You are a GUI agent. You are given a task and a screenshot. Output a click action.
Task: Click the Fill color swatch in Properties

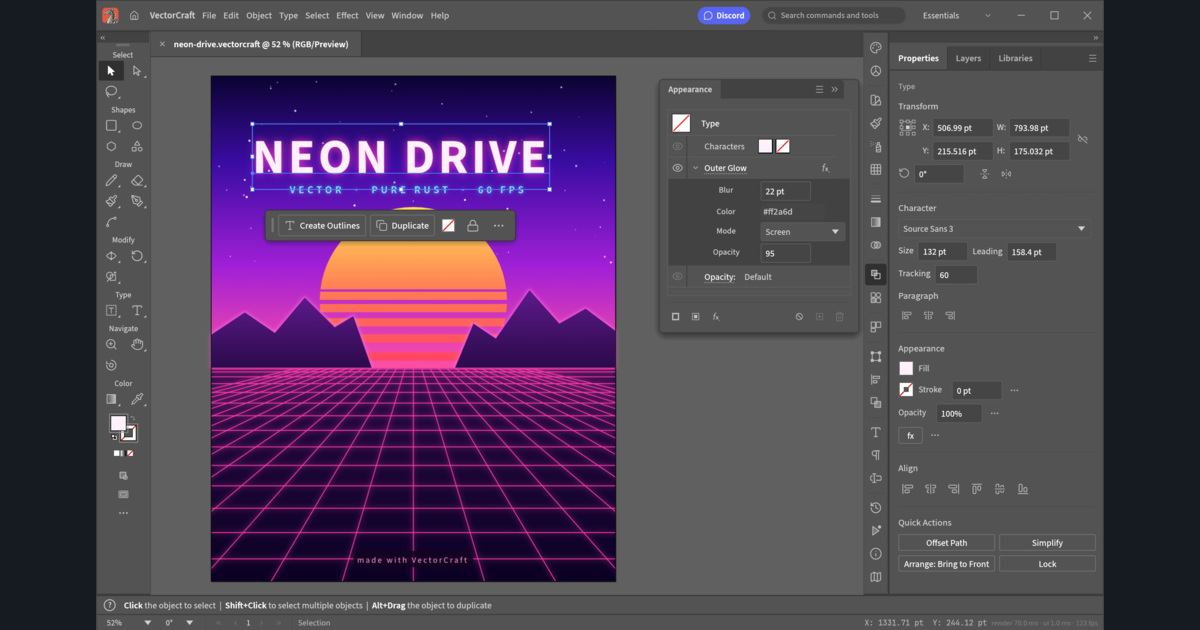click(x=906, y=368)
